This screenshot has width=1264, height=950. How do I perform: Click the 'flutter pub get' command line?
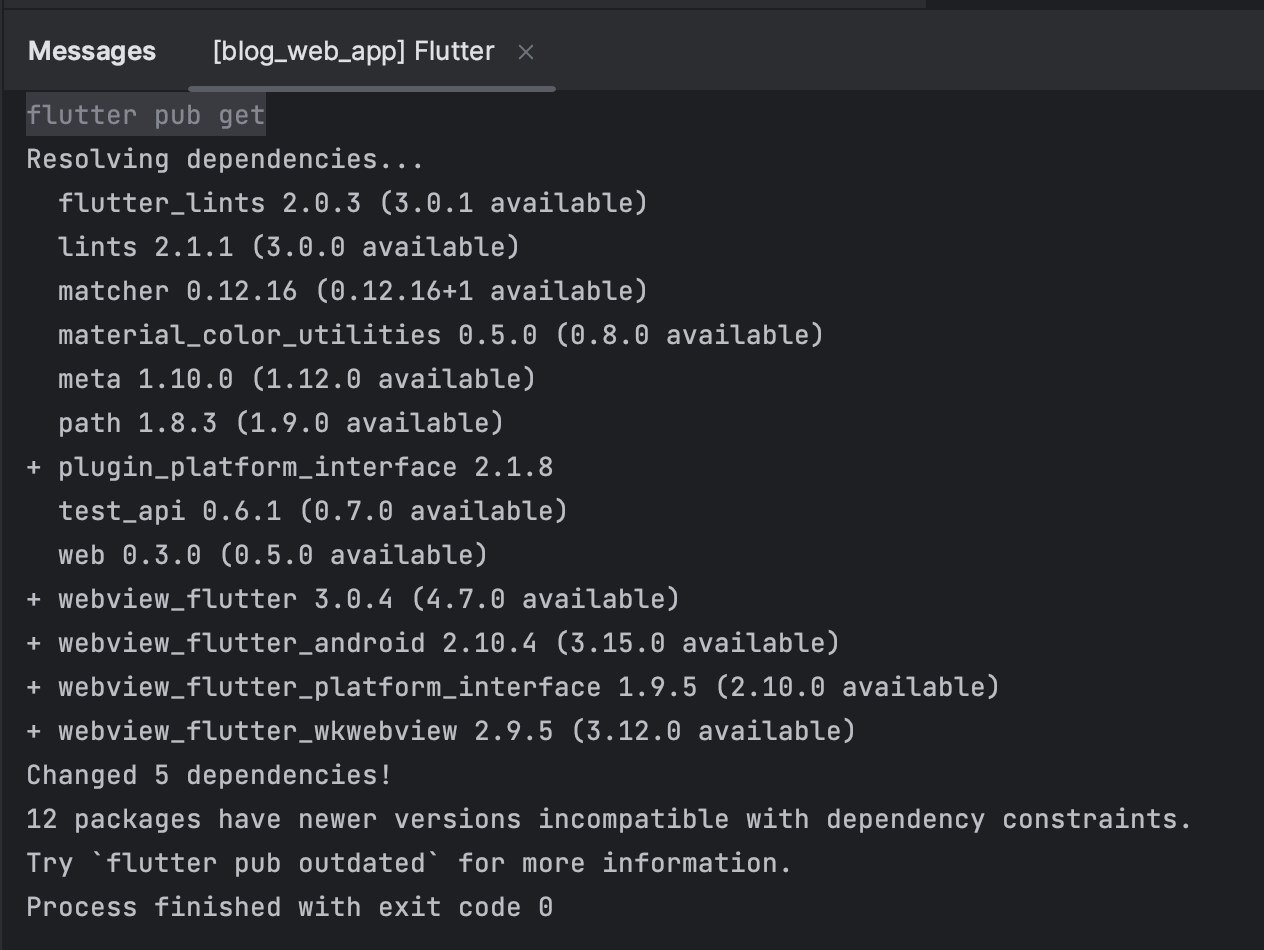pos(146,115)
